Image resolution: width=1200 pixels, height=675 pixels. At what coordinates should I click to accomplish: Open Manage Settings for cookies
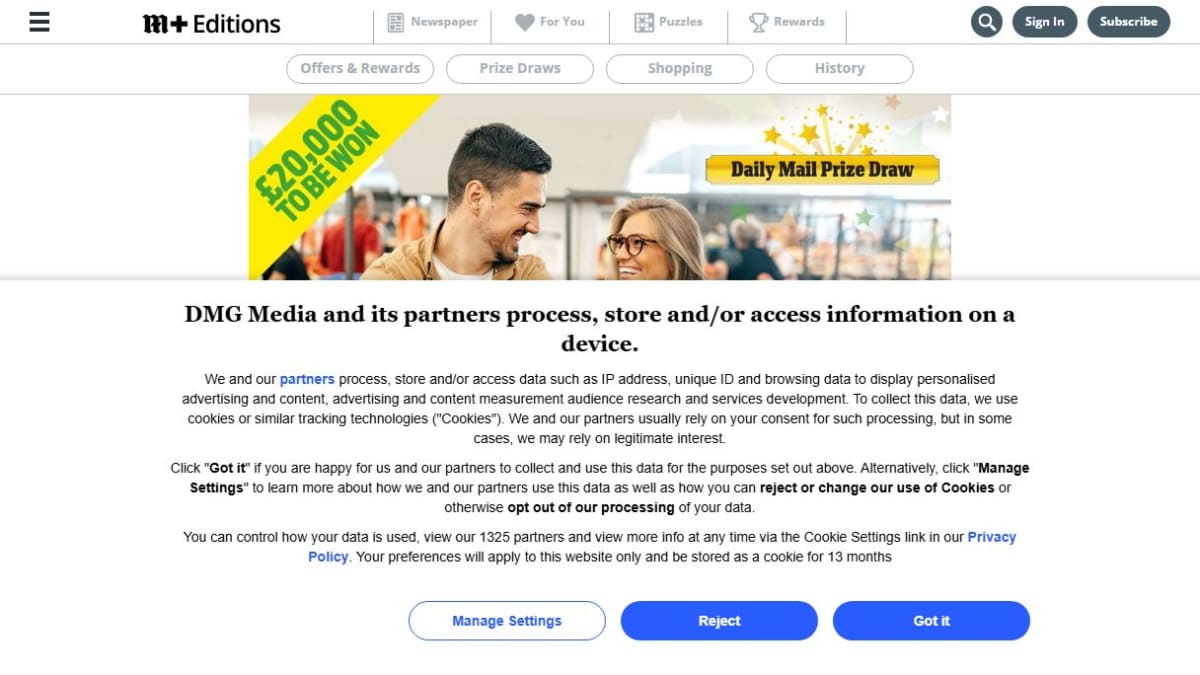[x=507, y=621]
